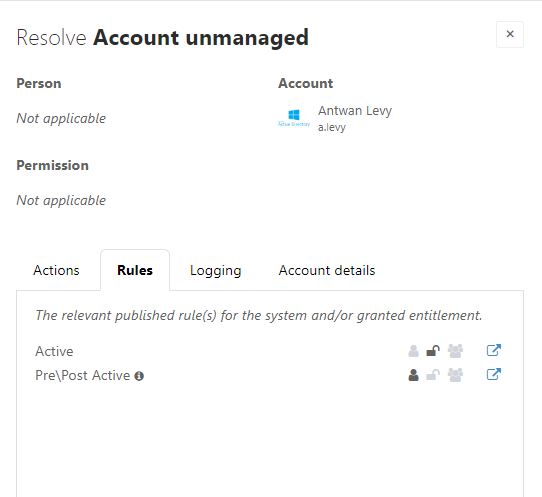Click the person icon in the Active row
This screenshot has width=542, height=497.
pos(413,351)
